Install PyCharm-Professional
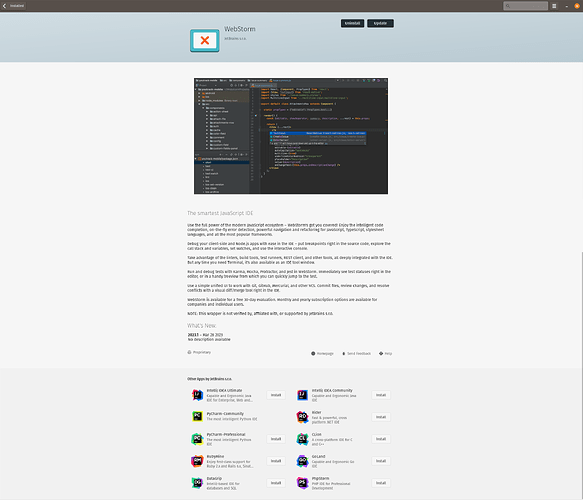 tap(276, 439)
